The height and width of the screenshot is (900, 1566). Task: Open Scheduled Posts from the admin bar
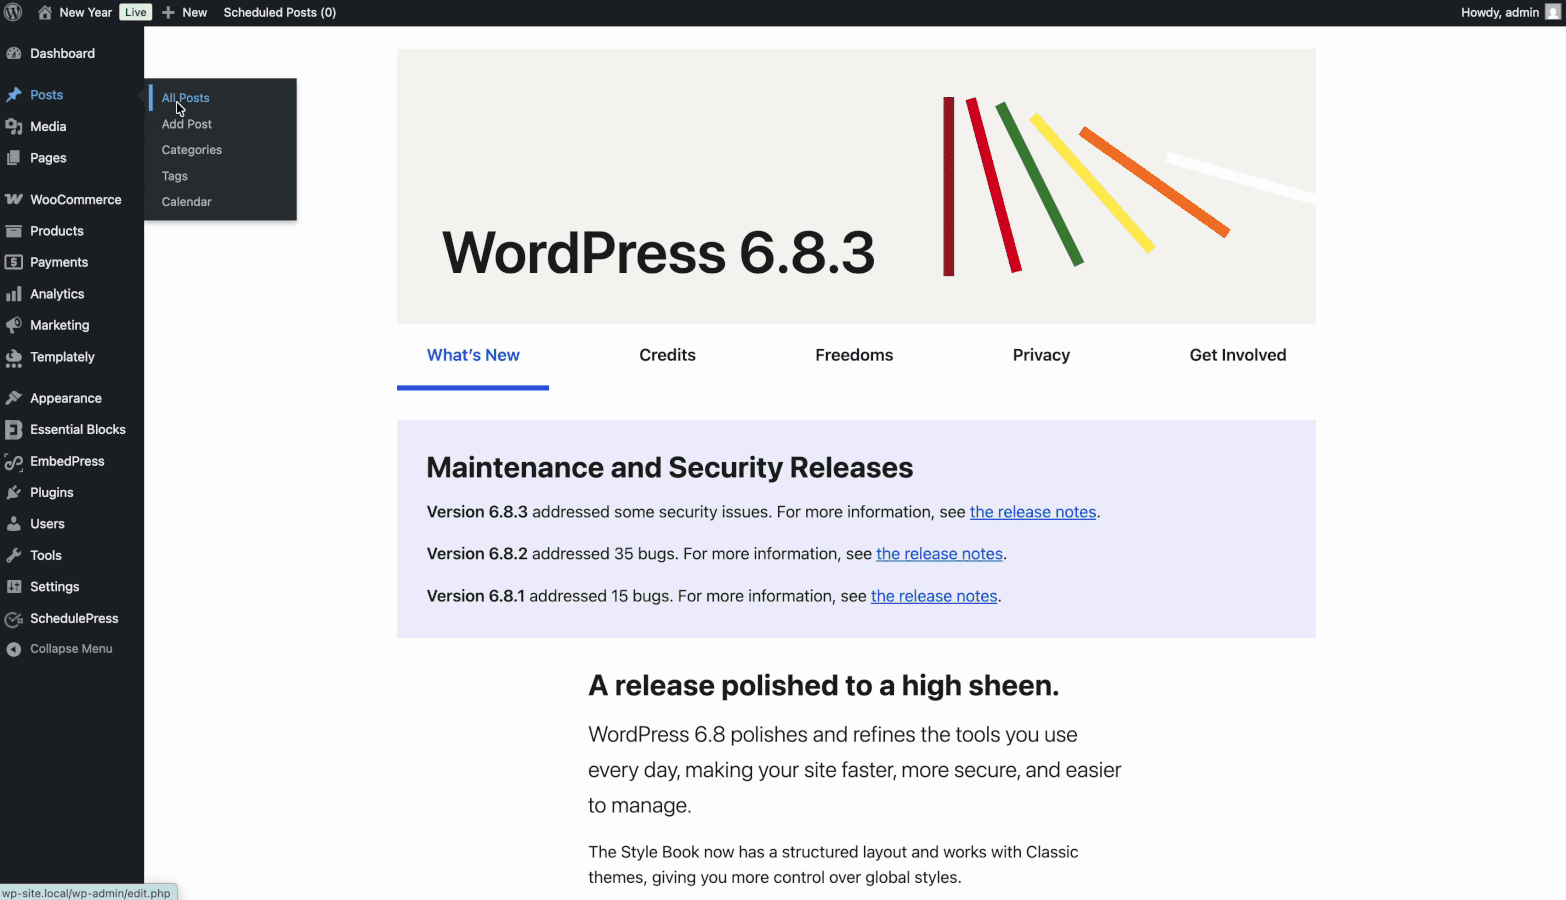click(x=280, y=12)
